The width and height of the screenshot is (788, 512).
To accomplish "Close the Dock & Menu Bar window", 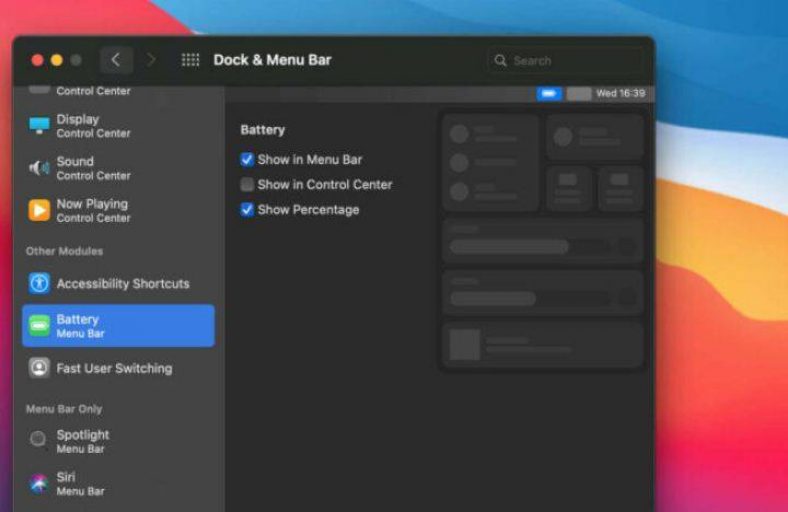I will [37, 60].
